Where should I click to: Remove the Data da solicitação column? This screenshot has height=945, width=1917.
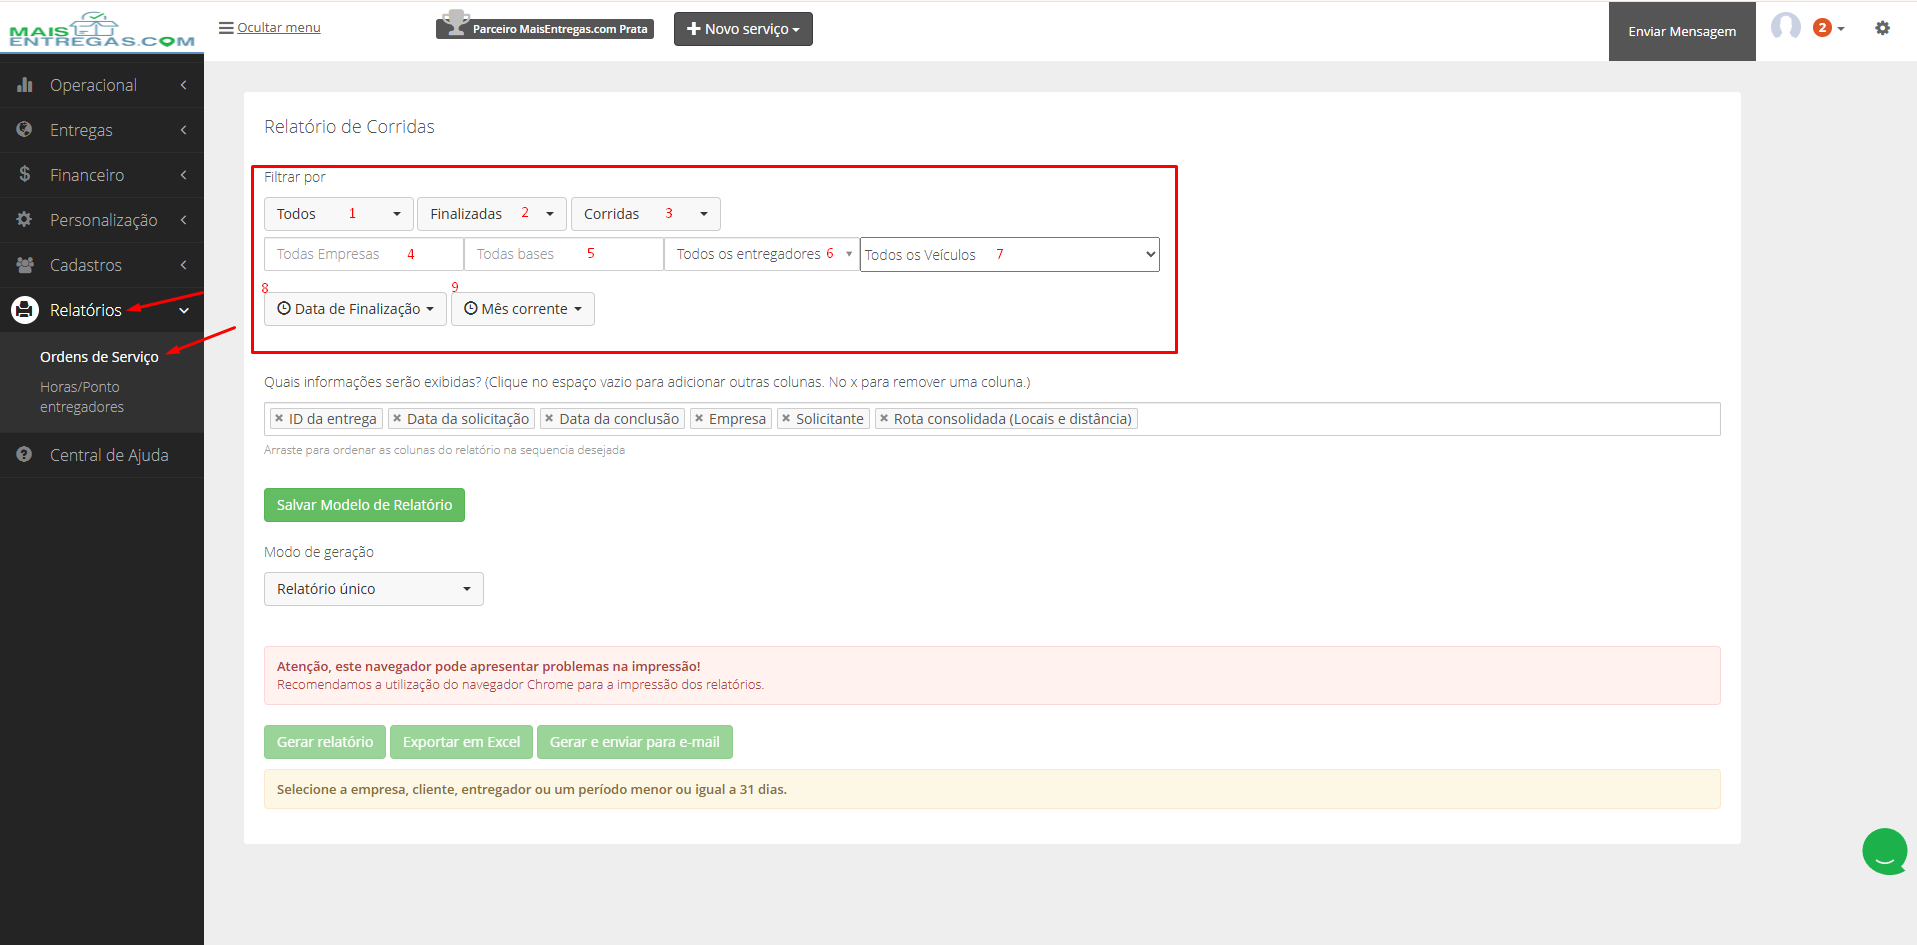click(397, 419)
